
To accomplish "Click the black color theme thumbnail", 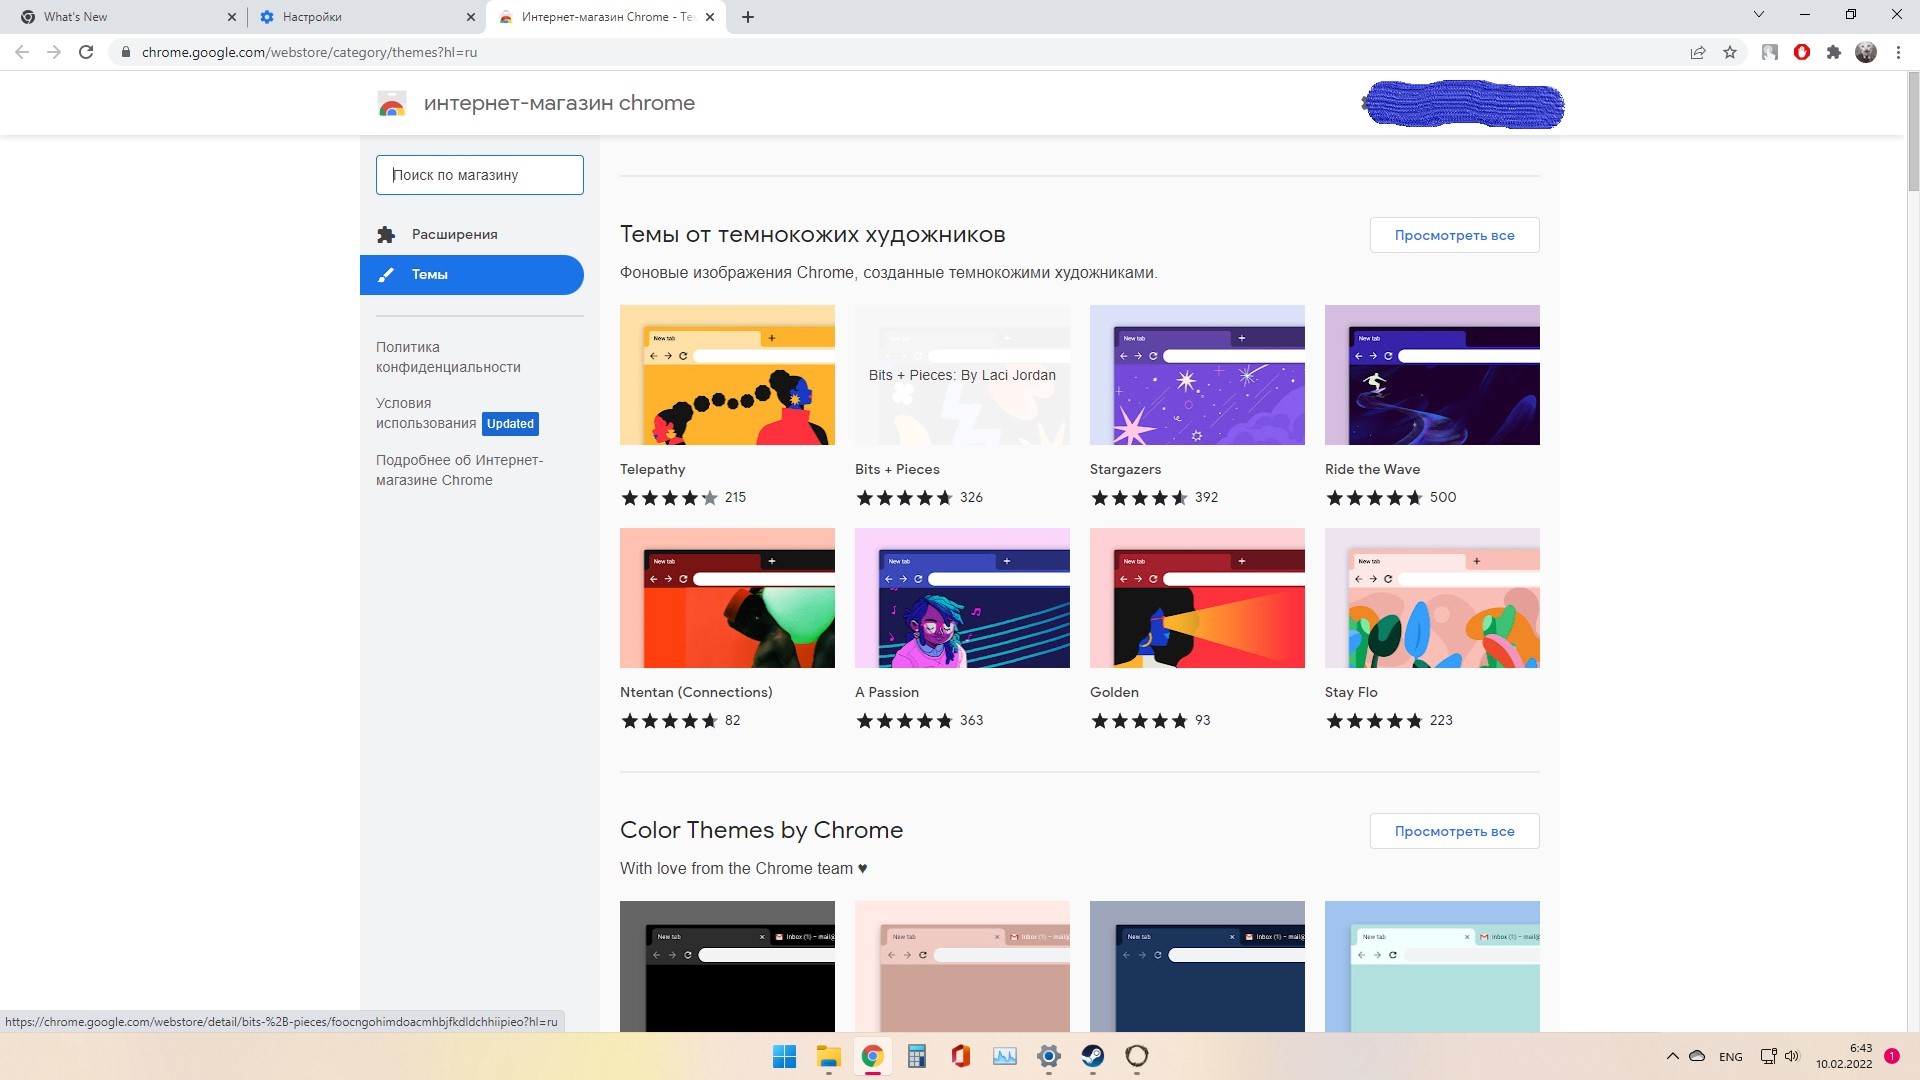I will 727,966.
